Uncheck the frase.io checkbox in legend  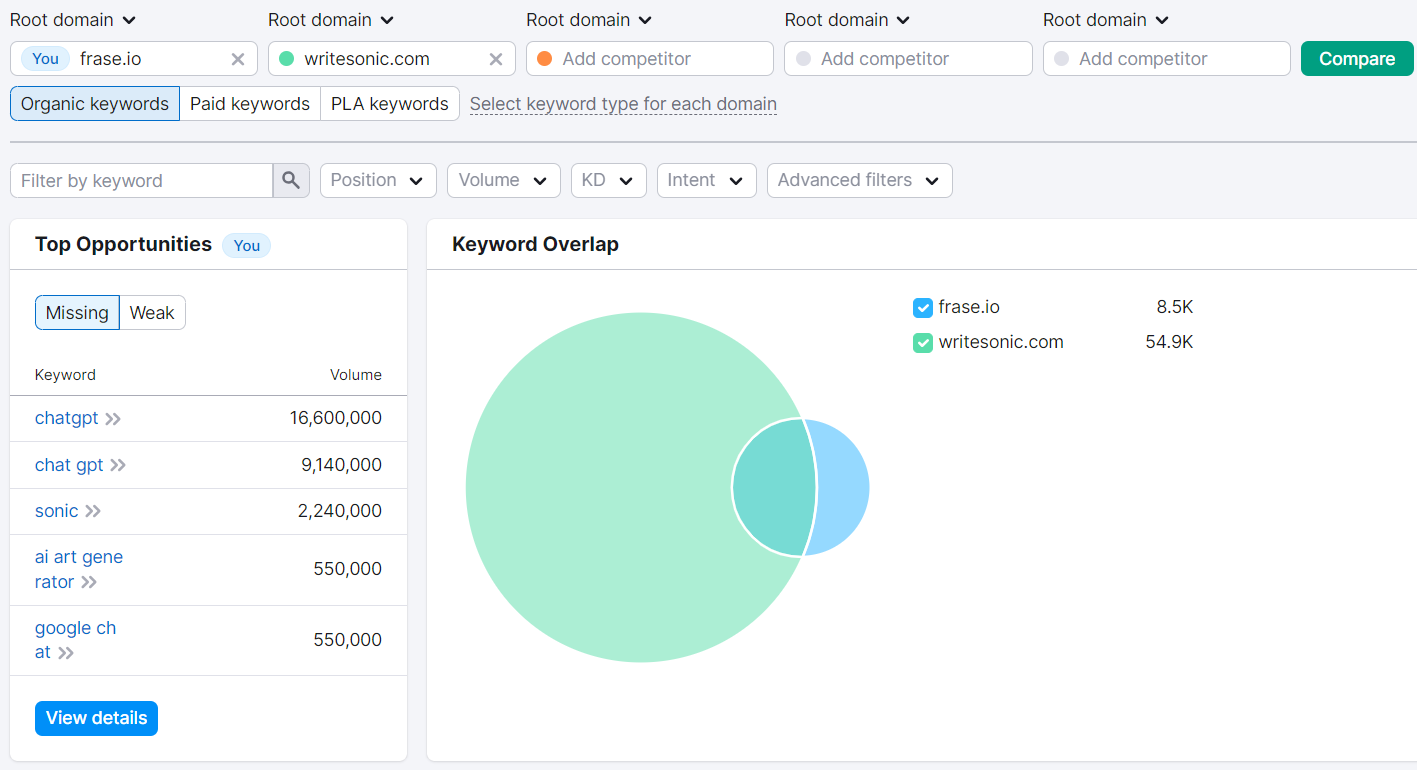click(x=923, y=307)
